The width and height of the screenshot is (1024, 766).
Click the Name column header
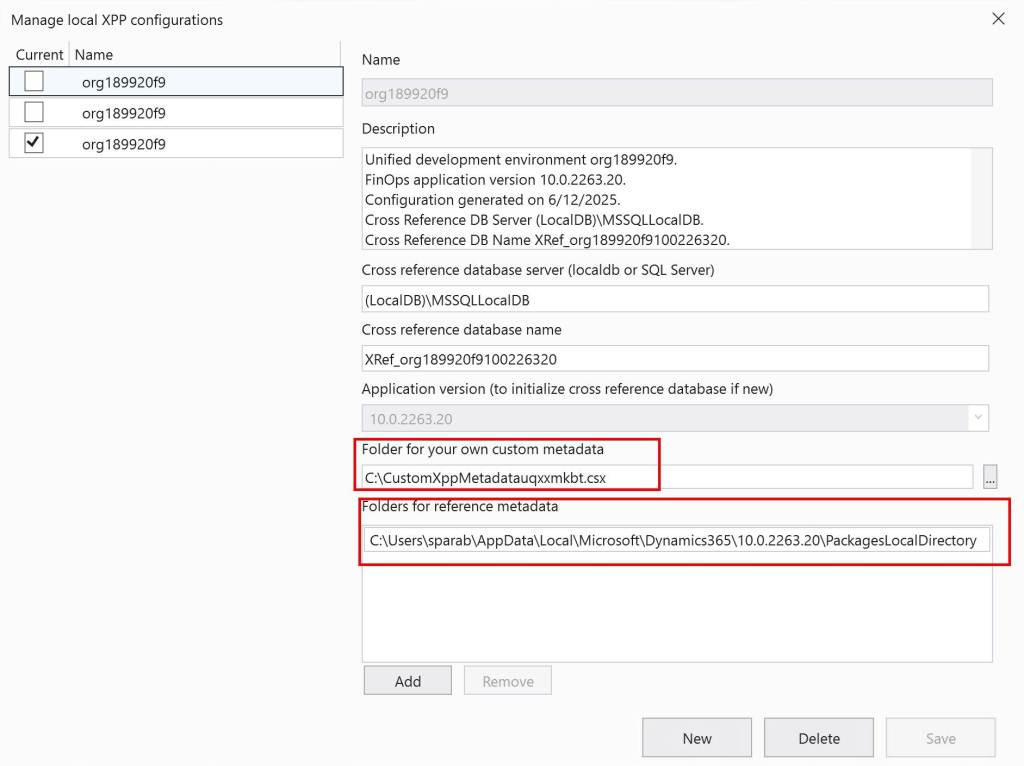94,55
